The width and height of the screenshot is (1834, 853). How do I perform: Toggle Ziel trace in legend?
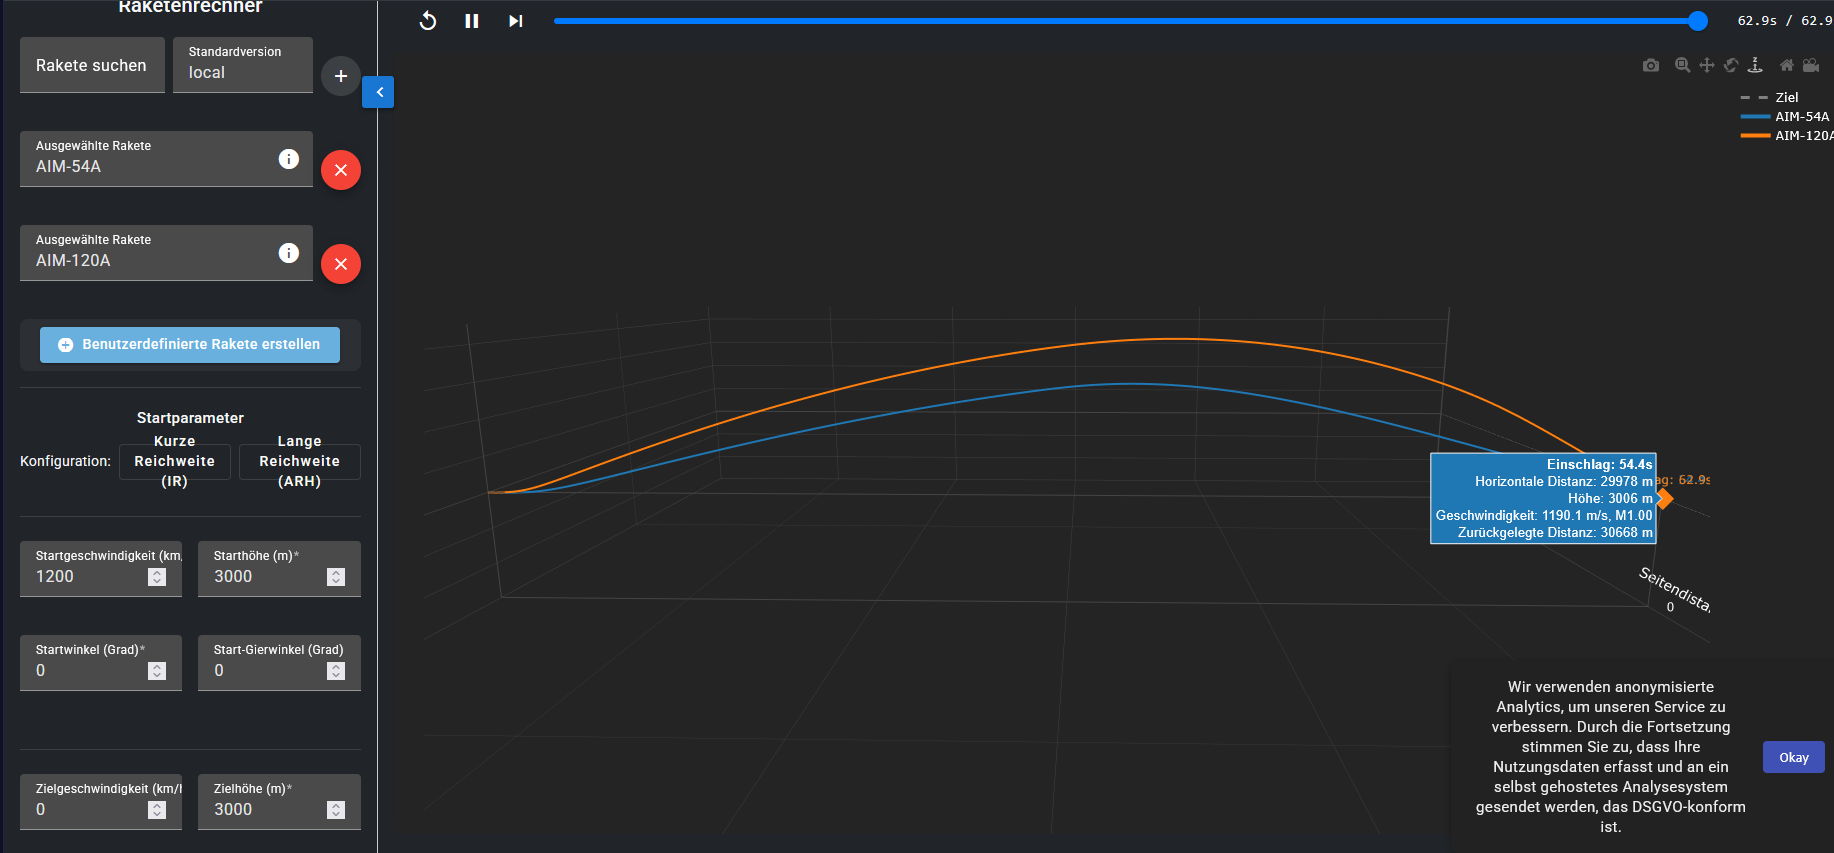coord(1786,97)
